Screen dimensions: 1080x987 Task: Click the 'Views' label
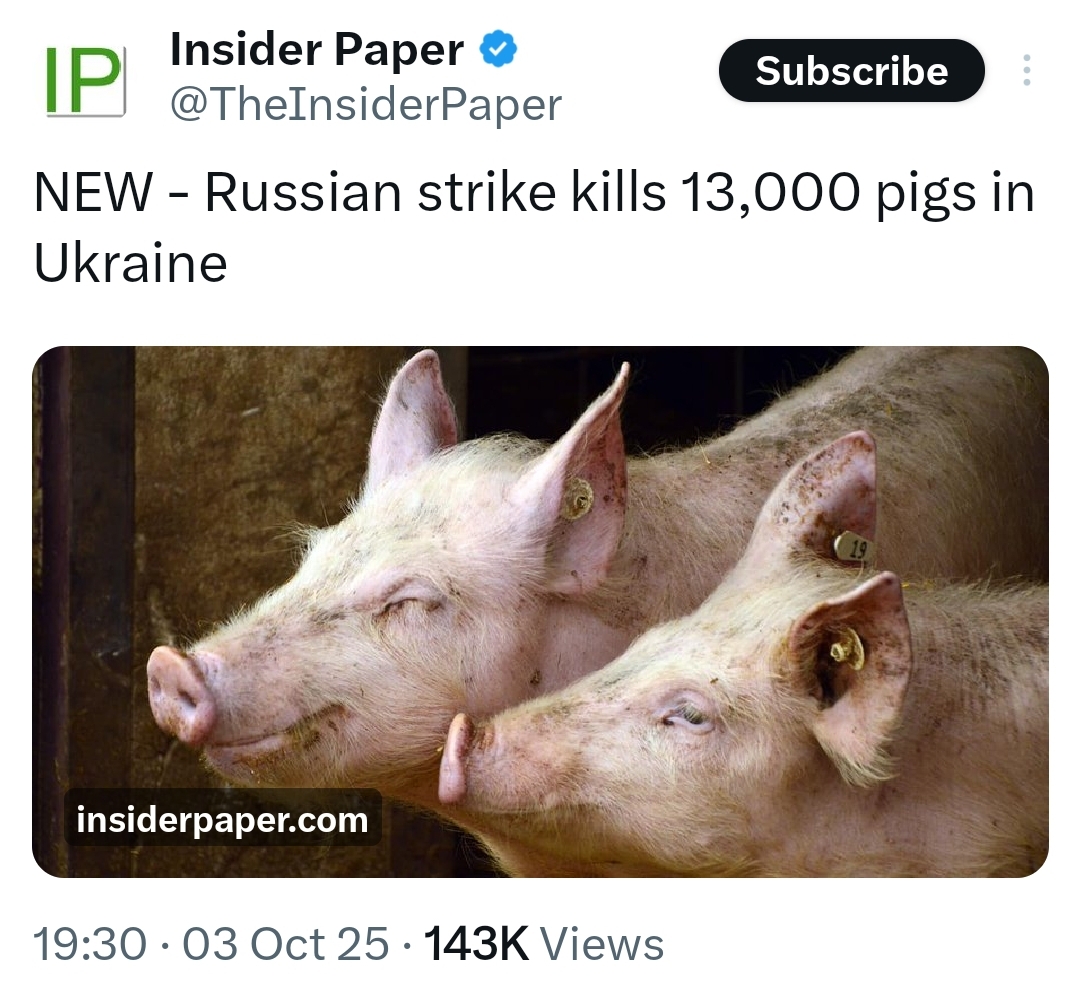pyautogui.click(x=602, y=943)
